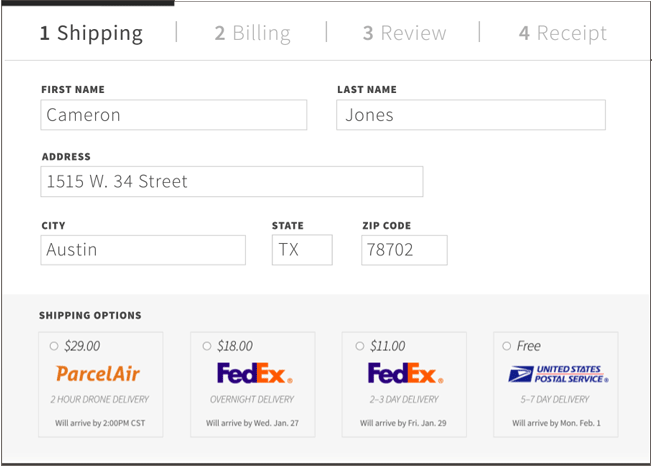This screenshot has height=474, width=652.
Task: Open the Shipping step tab
Action: pyautogui.click(x=91, y=33)
